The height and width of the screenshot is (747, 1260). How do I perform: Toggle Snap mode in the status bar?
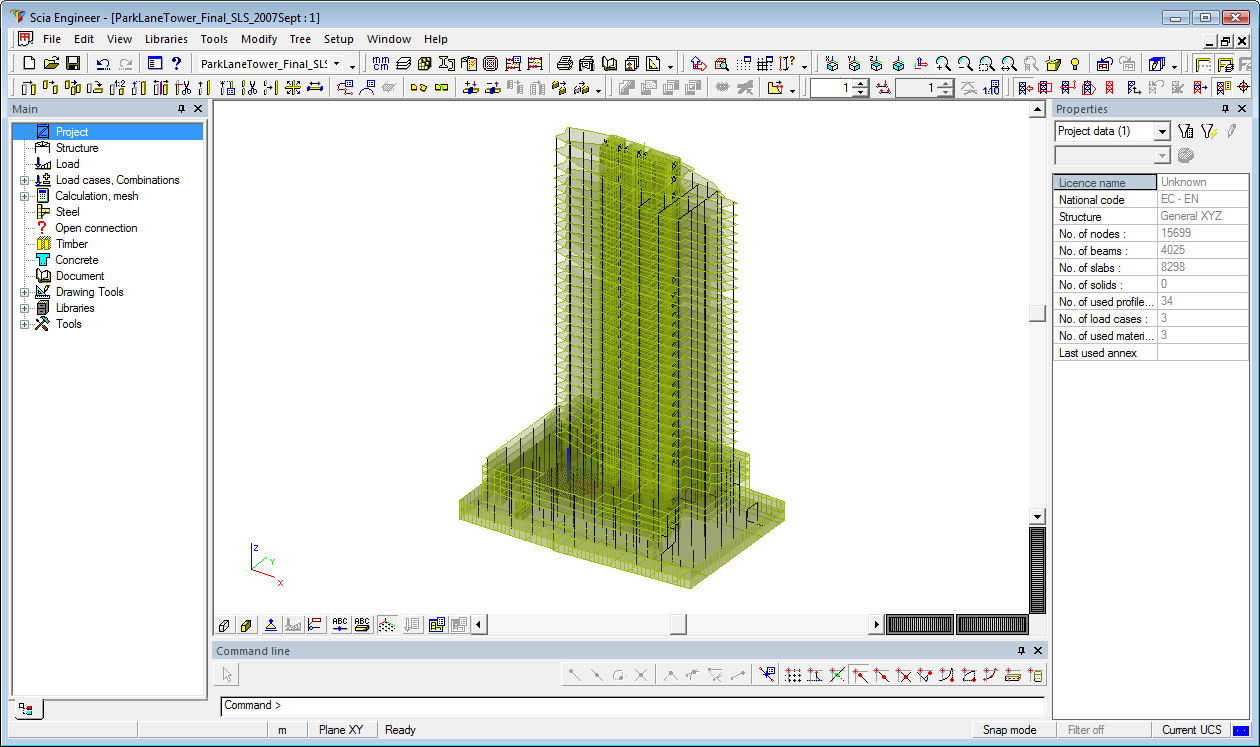[x=1010, y=729]
